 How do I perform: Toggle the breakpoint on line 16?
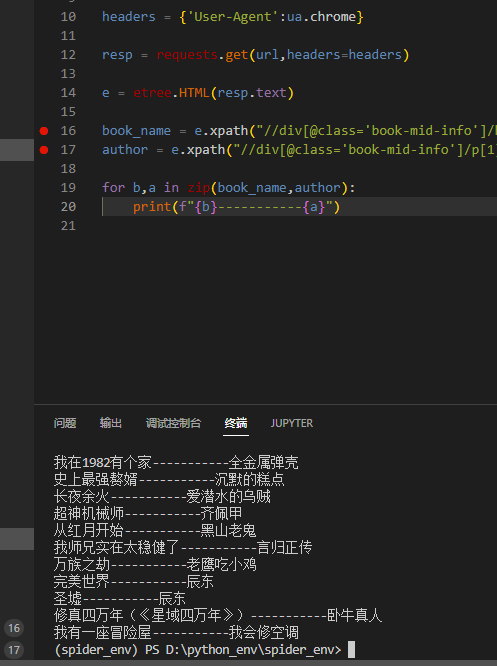pos(44,131)
